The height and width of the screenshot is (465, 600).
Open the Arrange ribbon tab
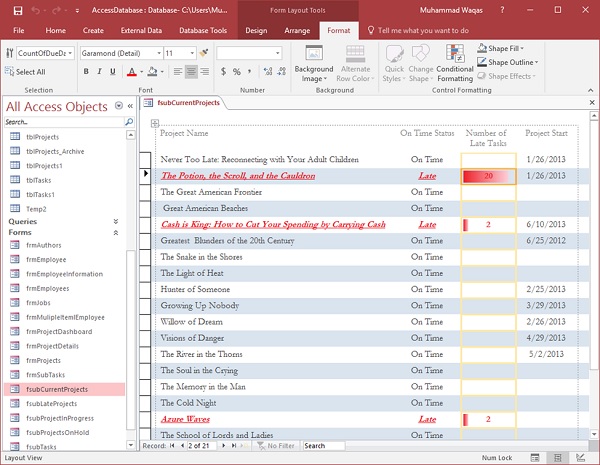[297, 31]
